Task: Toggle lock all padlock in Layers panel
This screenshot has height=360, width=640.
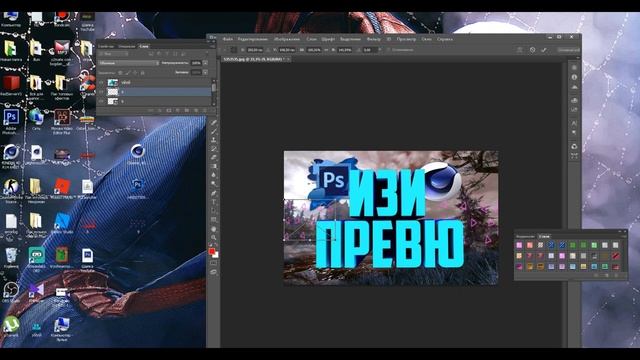Action: pos(142,73)
